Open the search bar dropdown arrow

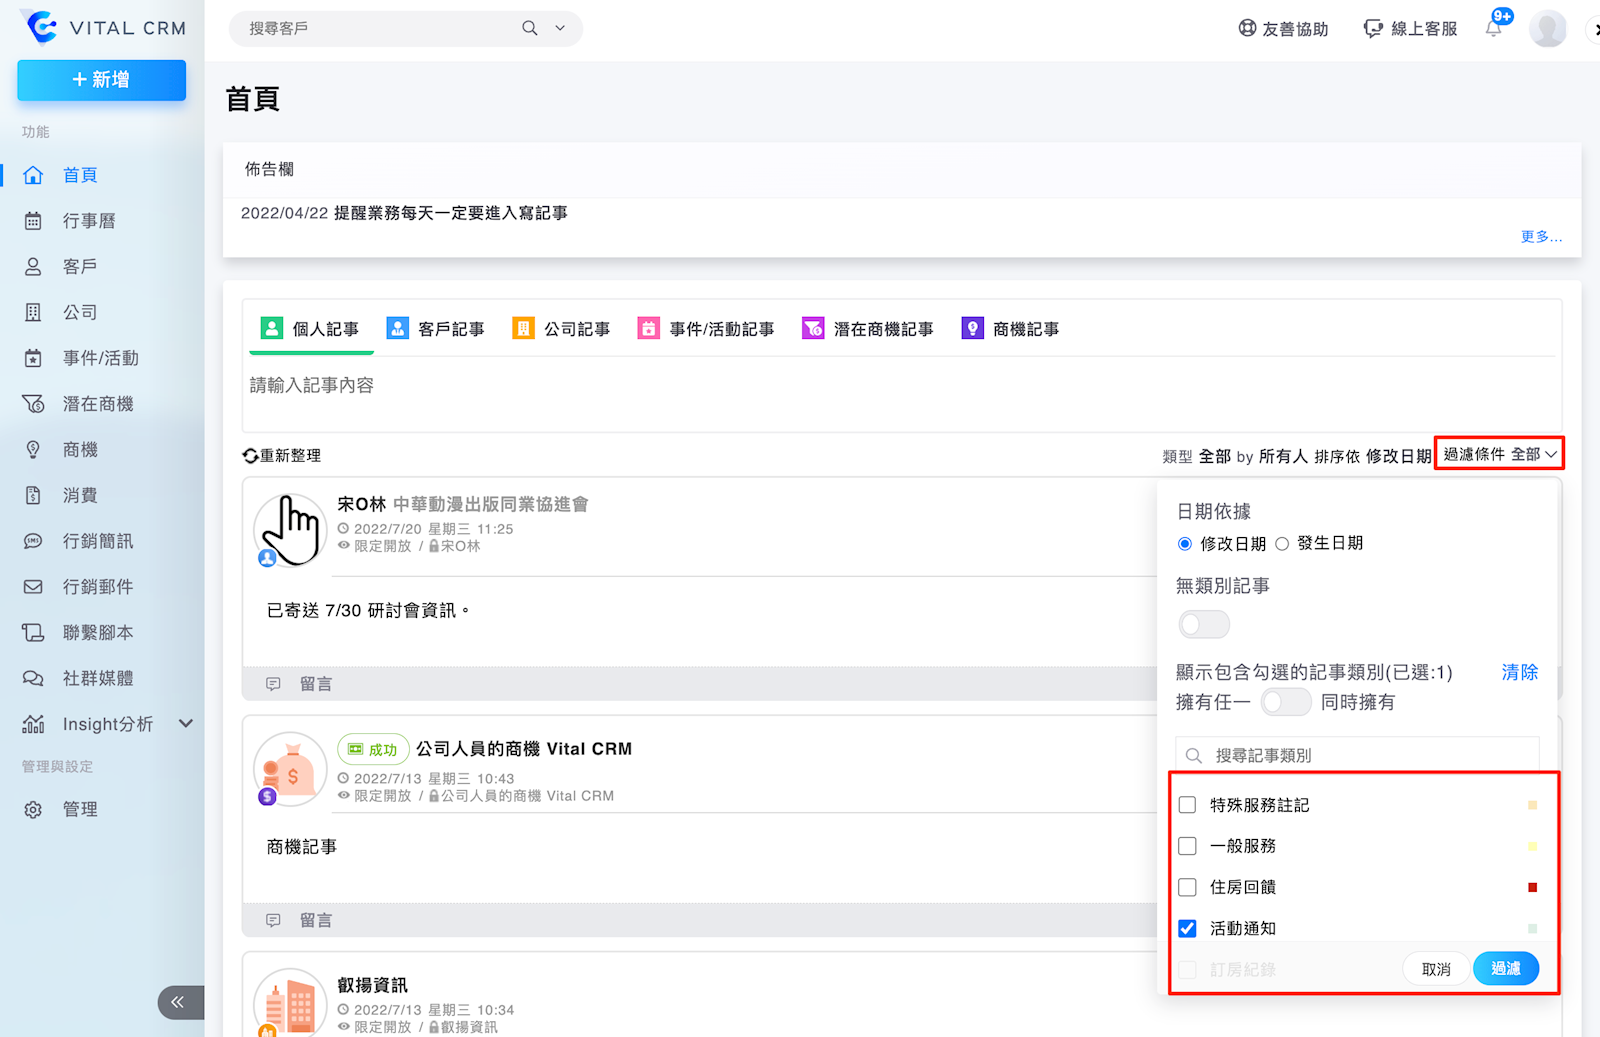[x=560, y=28]
